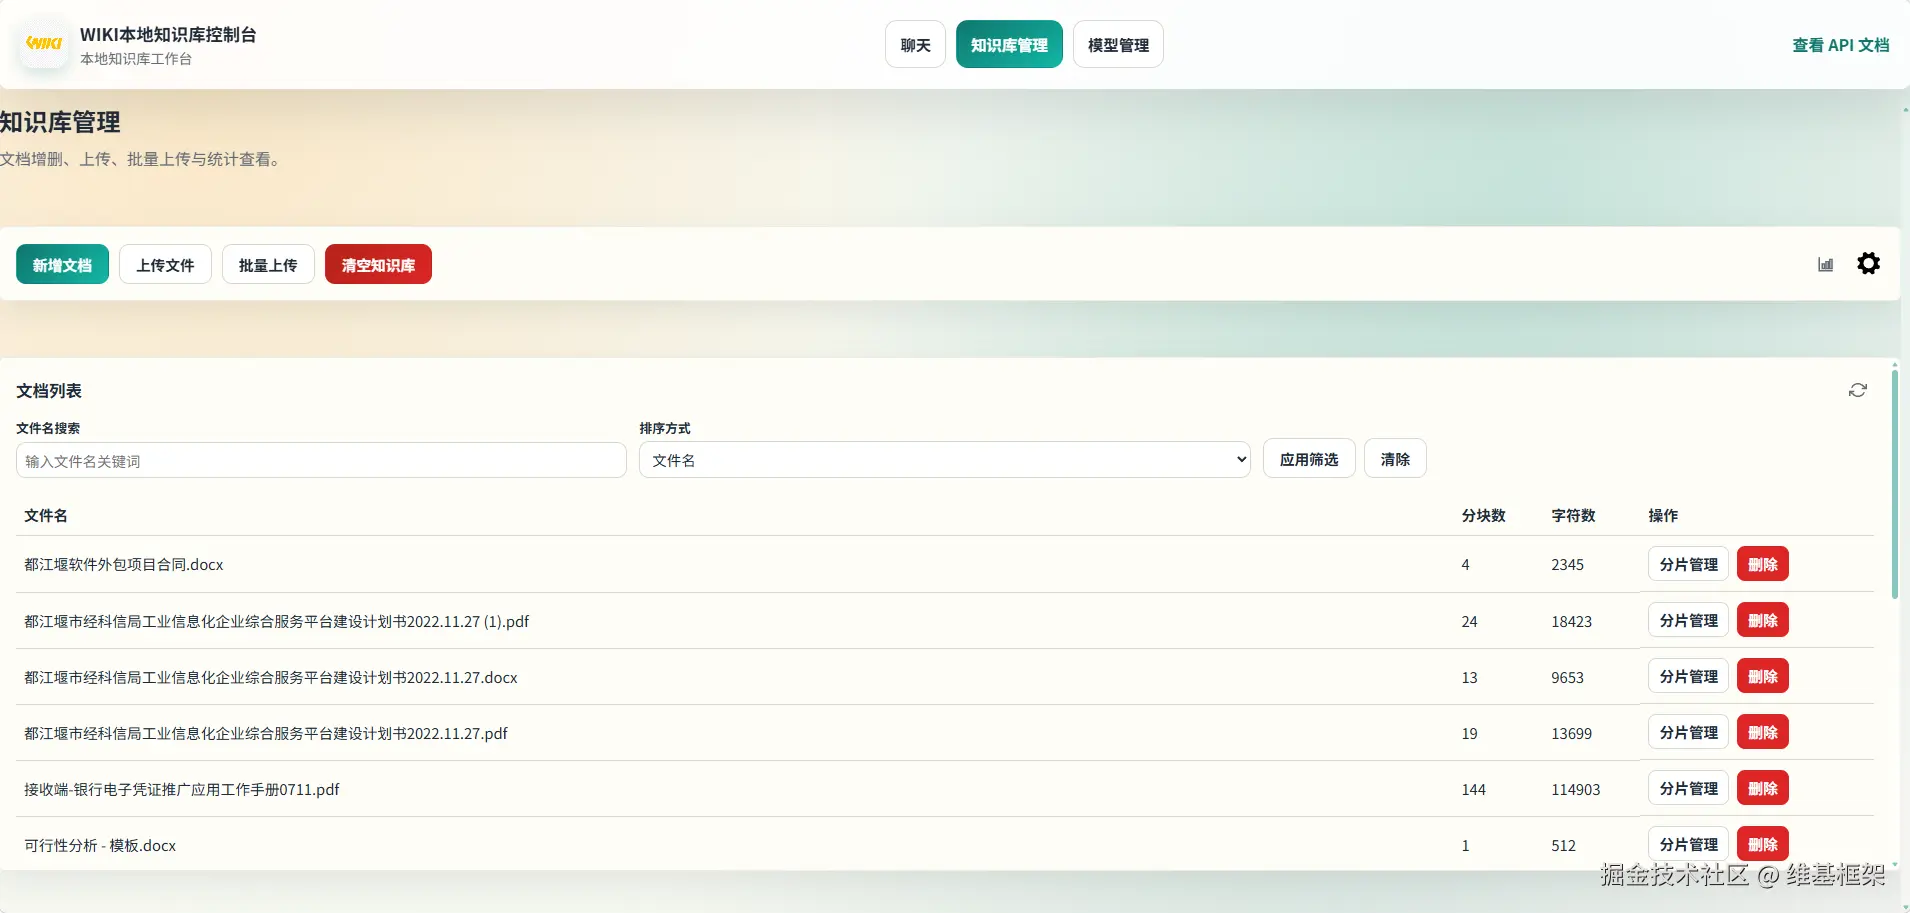
Task: Click the 上传文件 button
Action: click(x=165, y=264)
